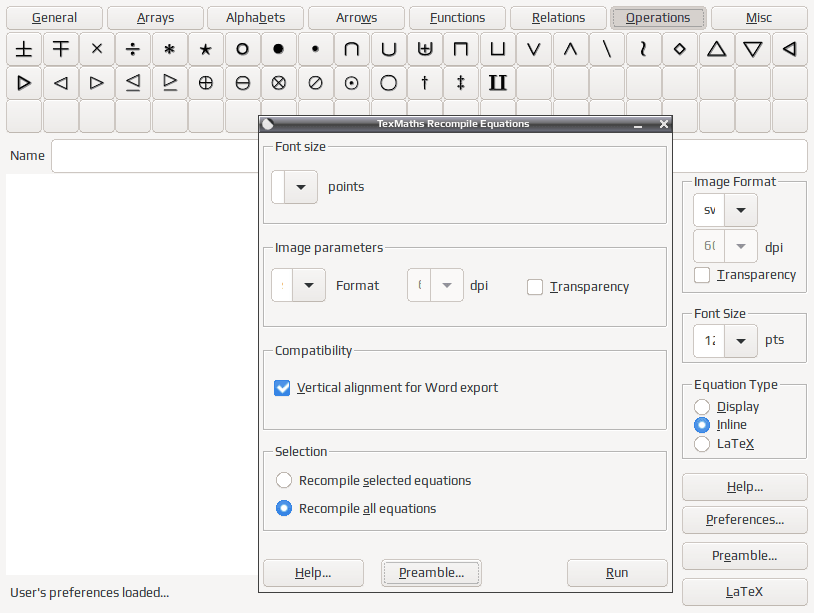Insert the circled times symbol
Screen dimensions: 814x613
(x=279, y=83)
